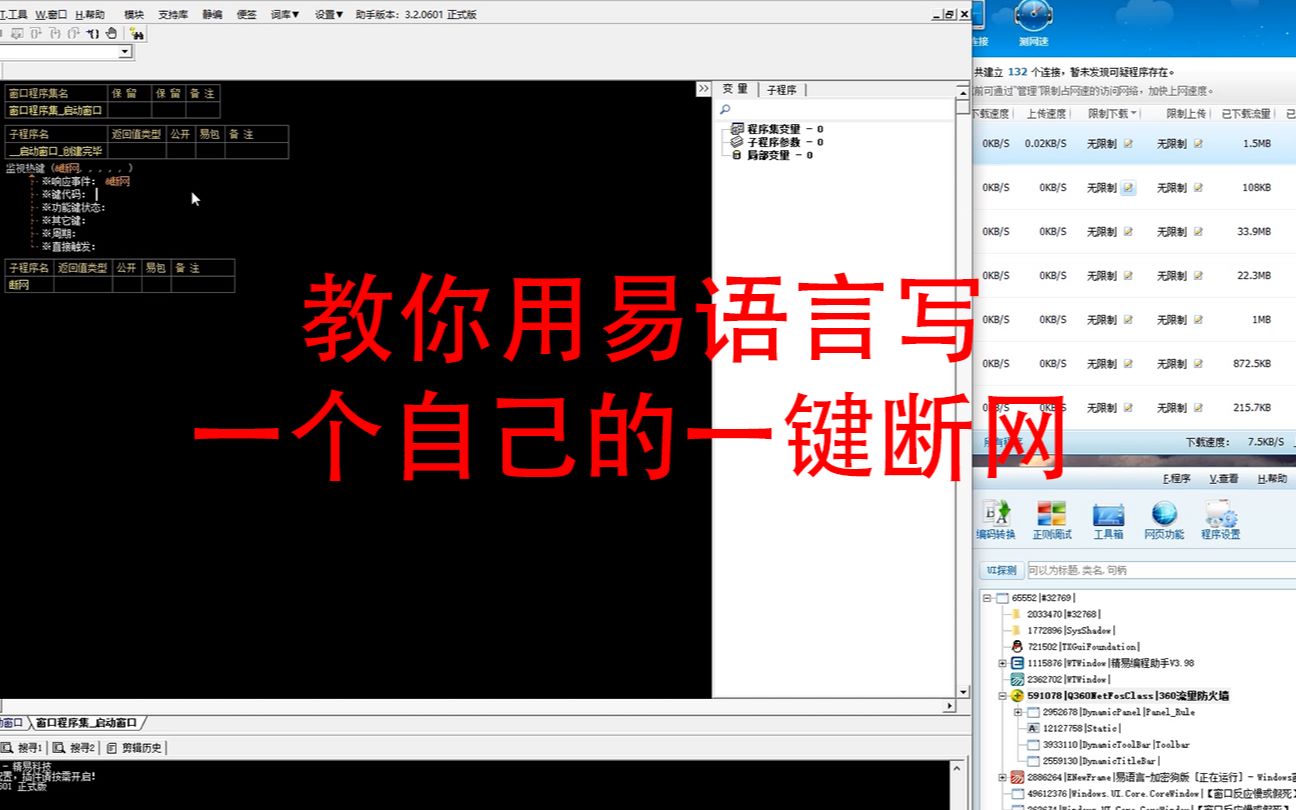The width and height of the screenshot is (1296, 810).
Task: Expand the 2886264 ENewFrame node
Action: [1003, 777]
